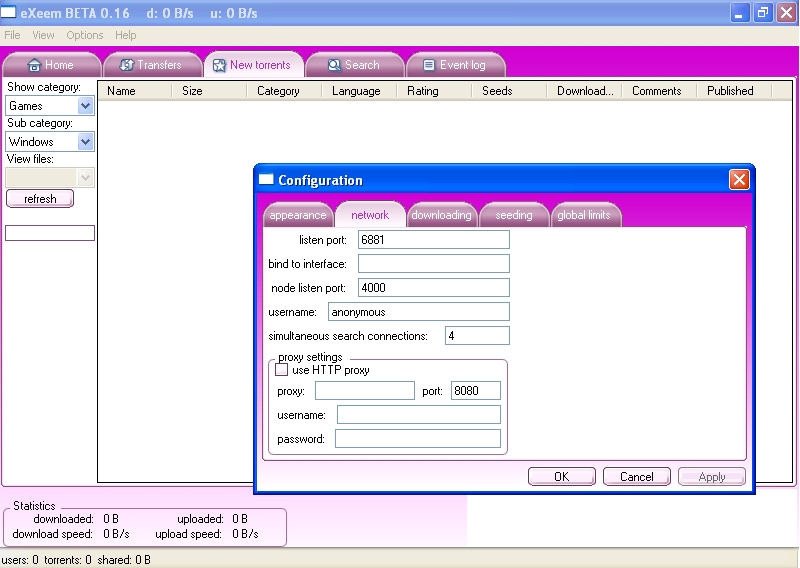Sort by the Published column header
Image resolution: width=800 pixels, height=568 pixels.
pyautogui.click(x=734, y=91)
